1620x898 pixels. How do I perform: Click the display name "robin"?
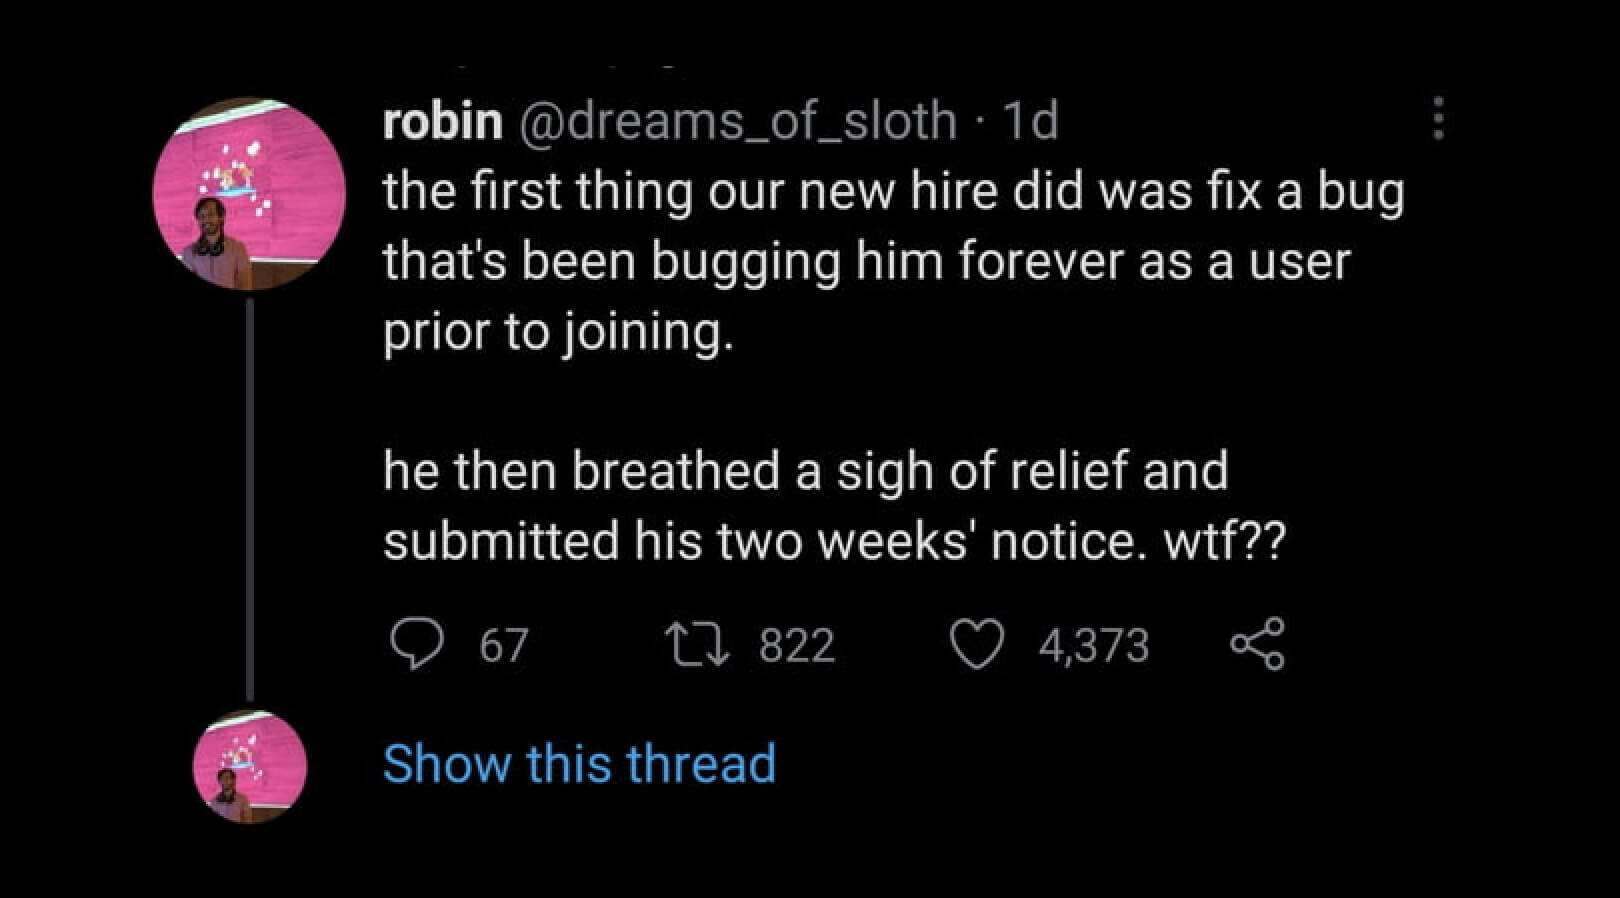[442, 121]
